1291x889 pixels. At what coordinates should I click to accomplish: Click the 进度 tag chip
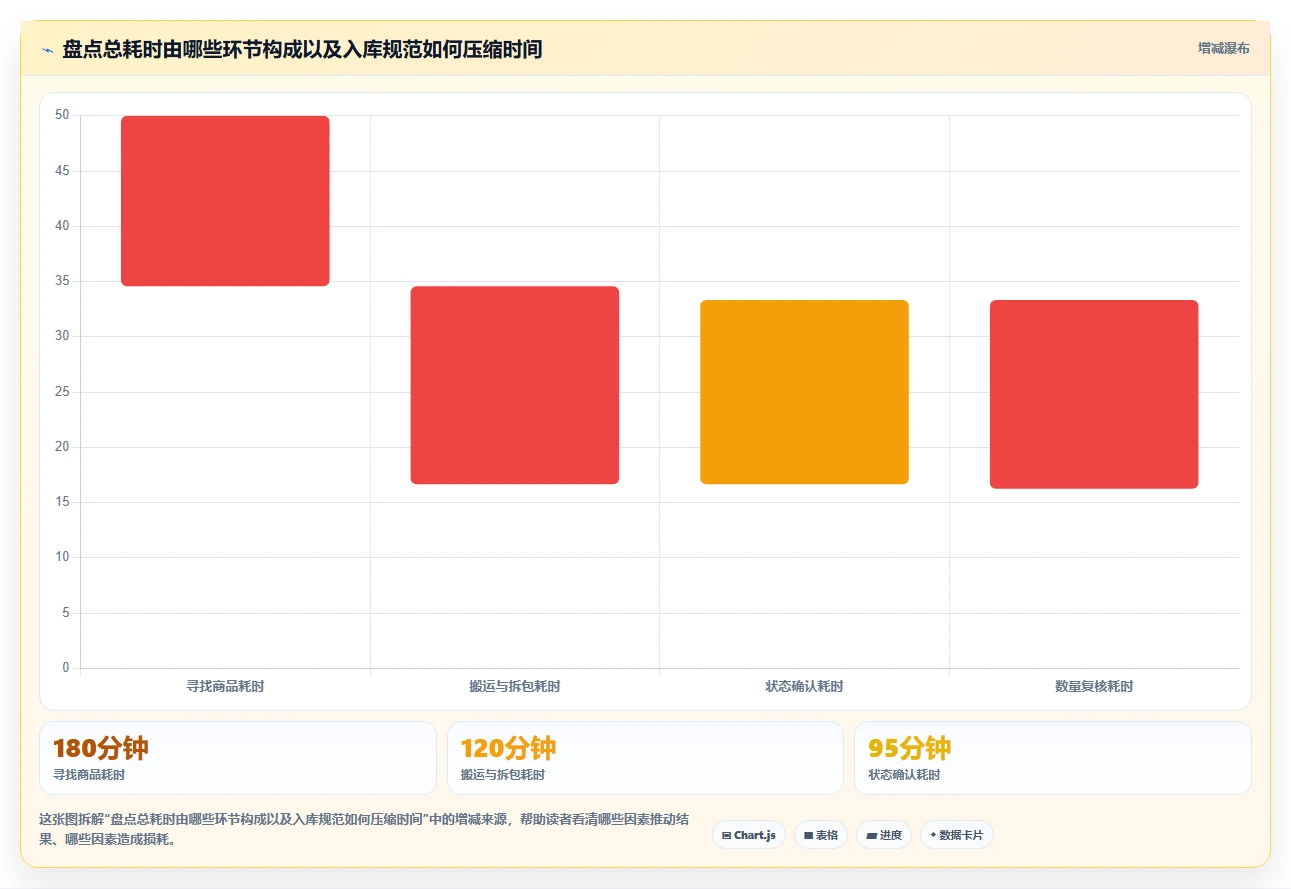click(884, 835)
